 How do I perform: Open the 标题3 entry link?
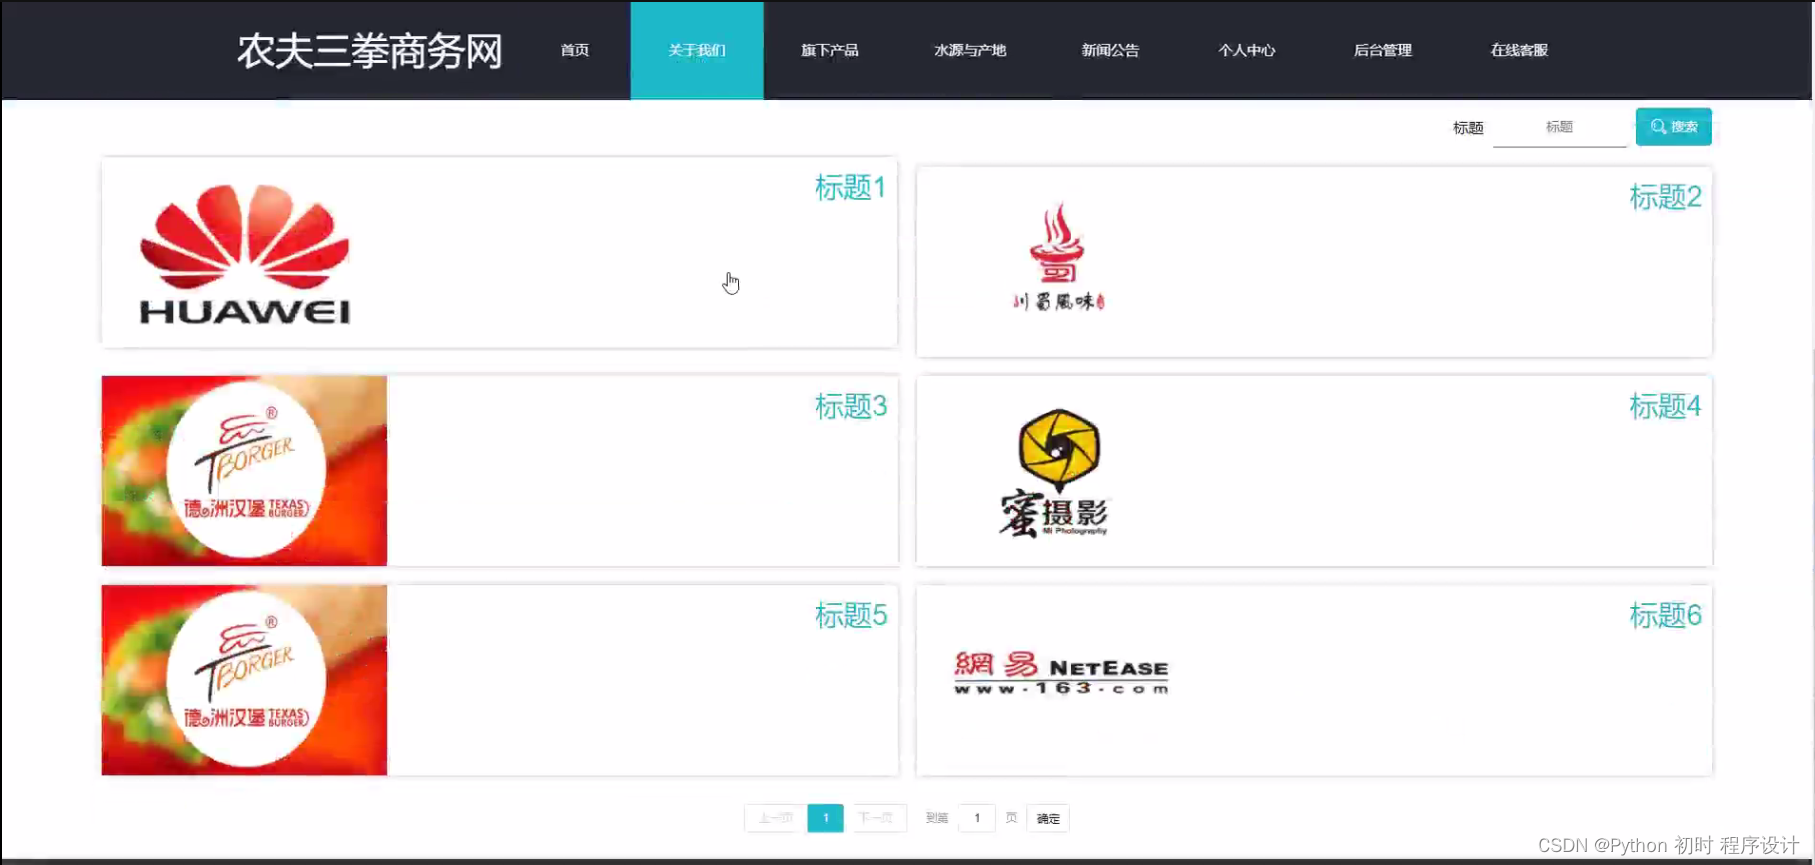(851, 406)
